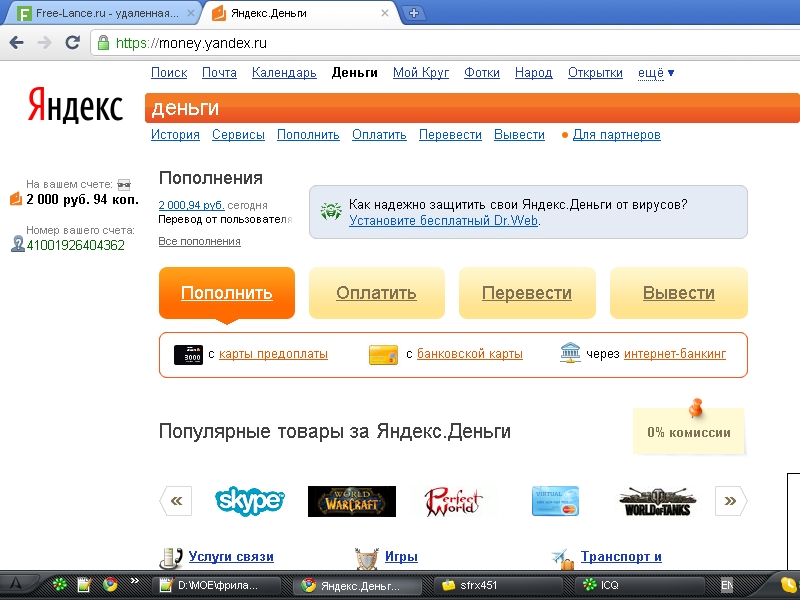Click the orange wallet icon by balance
This screenshot has height=600, width=800.
point(16,198)
